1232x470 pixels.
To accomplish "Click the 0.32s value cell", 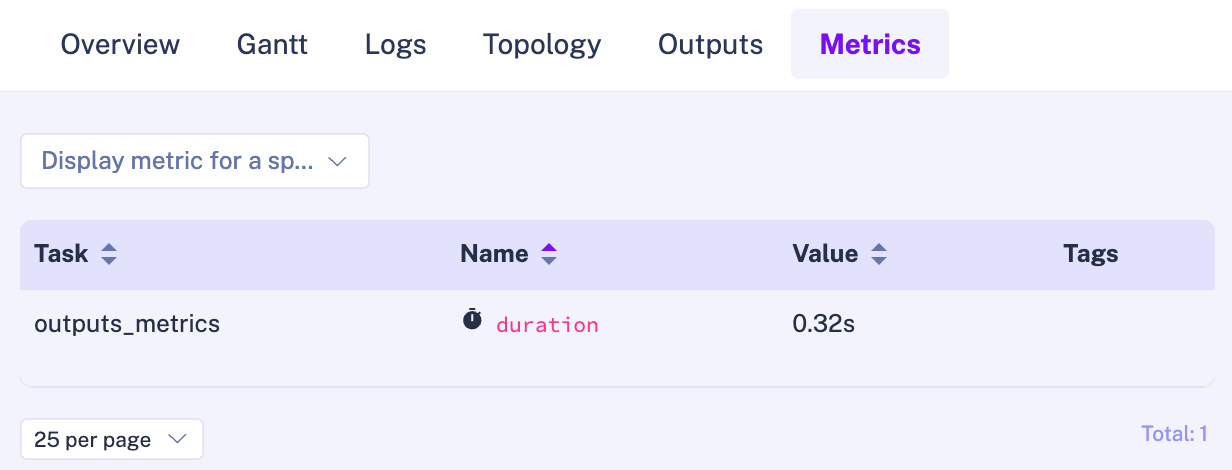I will [x=824, y=324].
